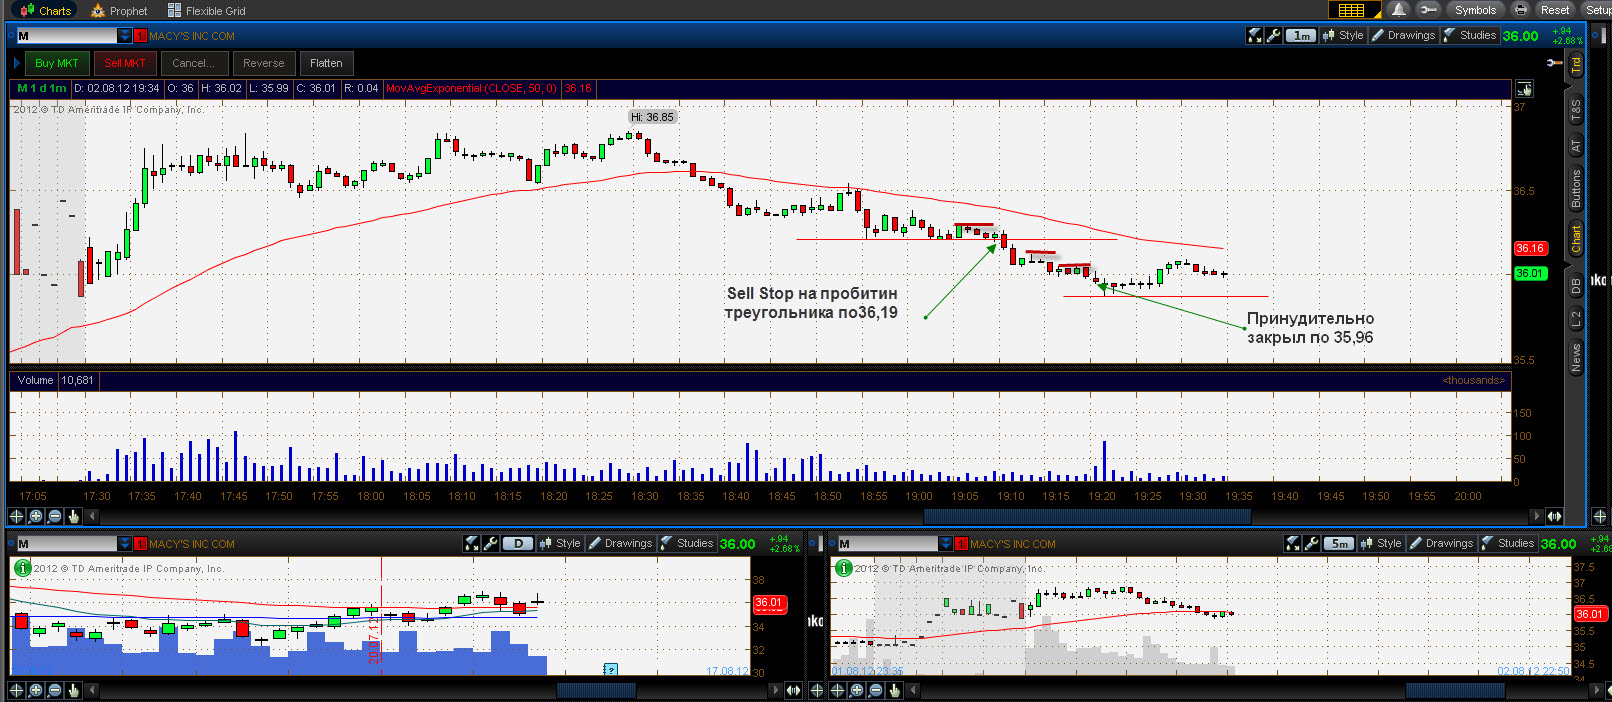The height and width of the screenshot is (702, 1612).
Task: Open the Studies menu on main chart
Action: click(x=1470, y=36)
